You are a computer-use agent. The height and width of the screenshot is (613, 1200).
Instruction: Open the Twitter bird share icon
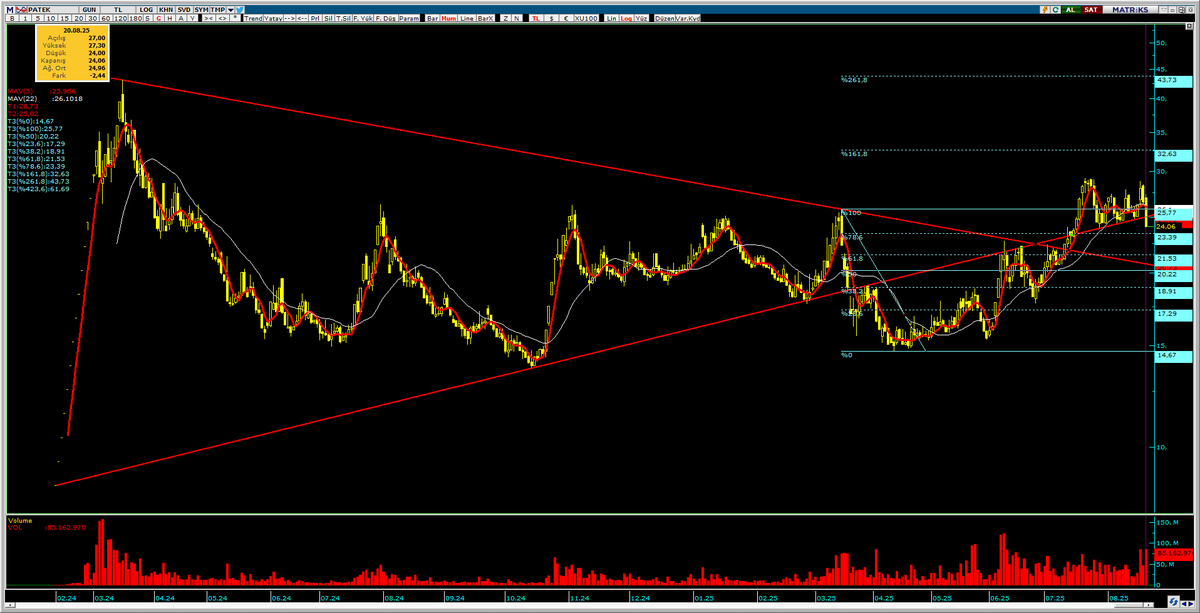pyautogui.click(x=240, y=9)
